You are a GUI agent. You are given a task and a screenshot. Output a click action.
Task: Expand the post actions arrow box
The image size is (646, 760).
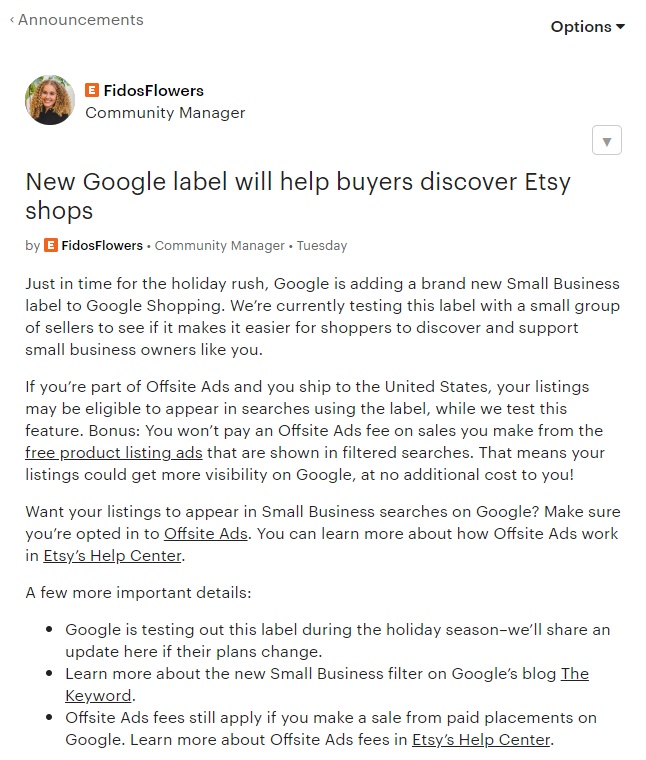[x=607, y=140]
